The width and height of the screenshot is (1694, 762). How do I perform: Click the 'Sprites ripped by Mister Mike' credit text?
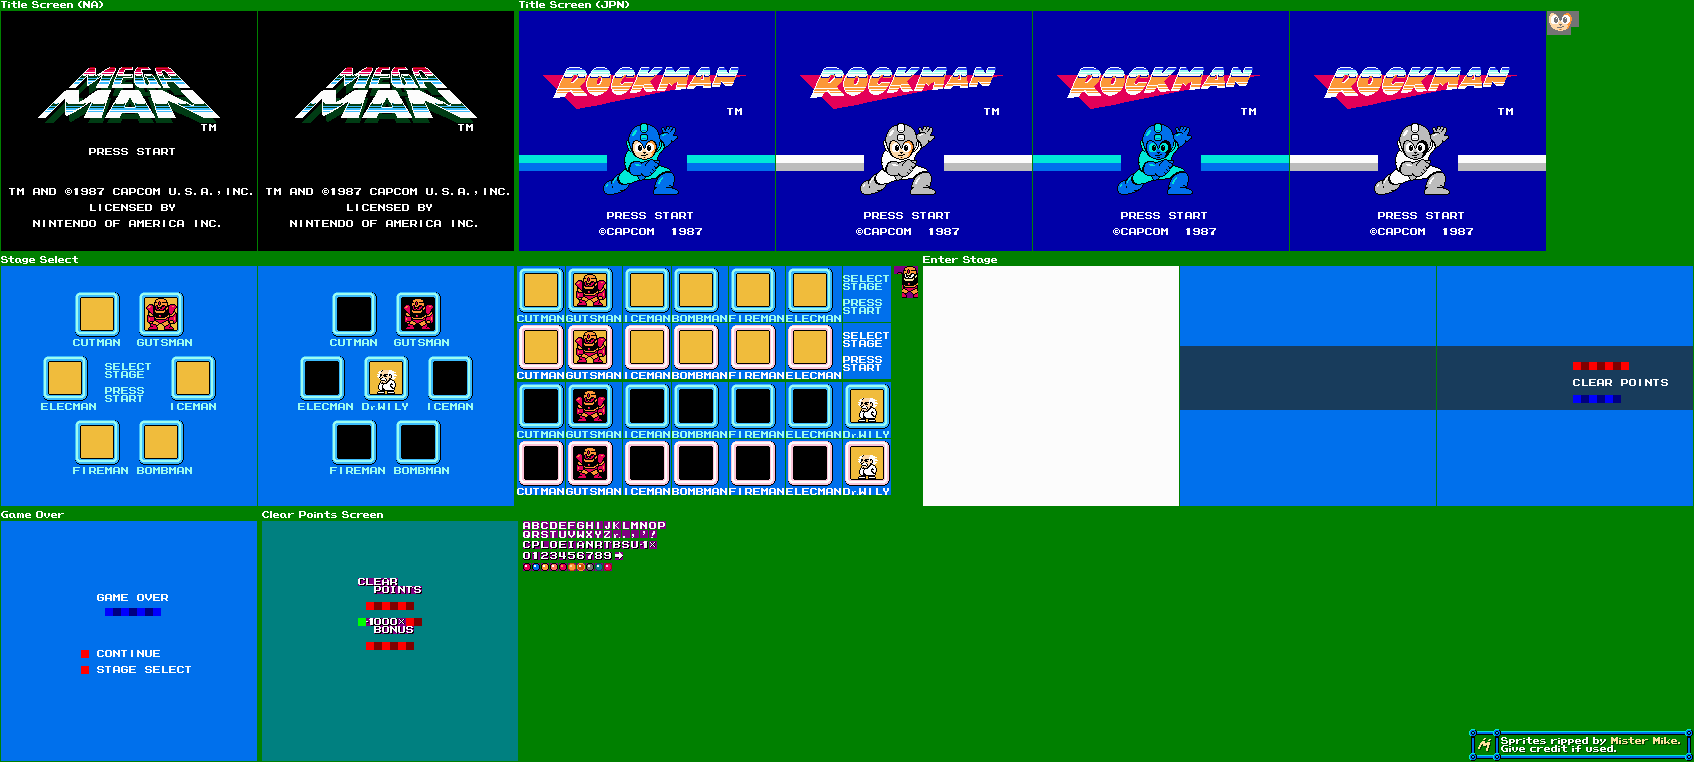click(1590, 741)
